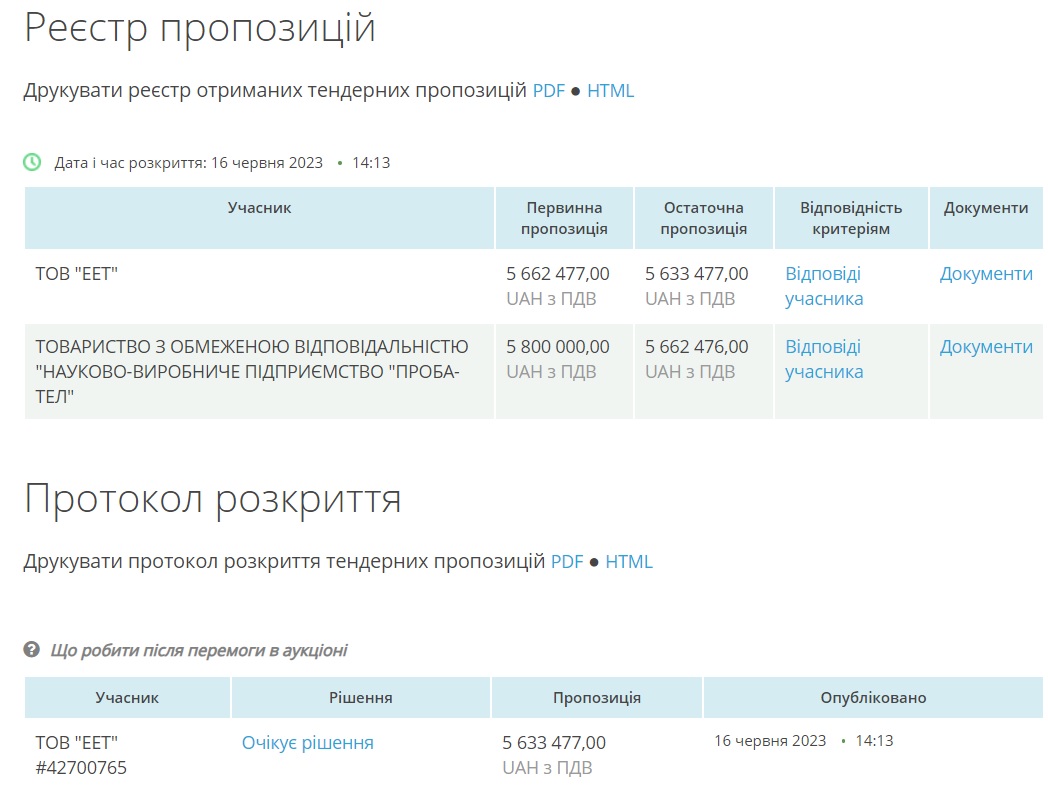The width and height of the screenshot is (1048, 807).
Task: Open the opening protocol HTML version
Action: tap(629, 562)
